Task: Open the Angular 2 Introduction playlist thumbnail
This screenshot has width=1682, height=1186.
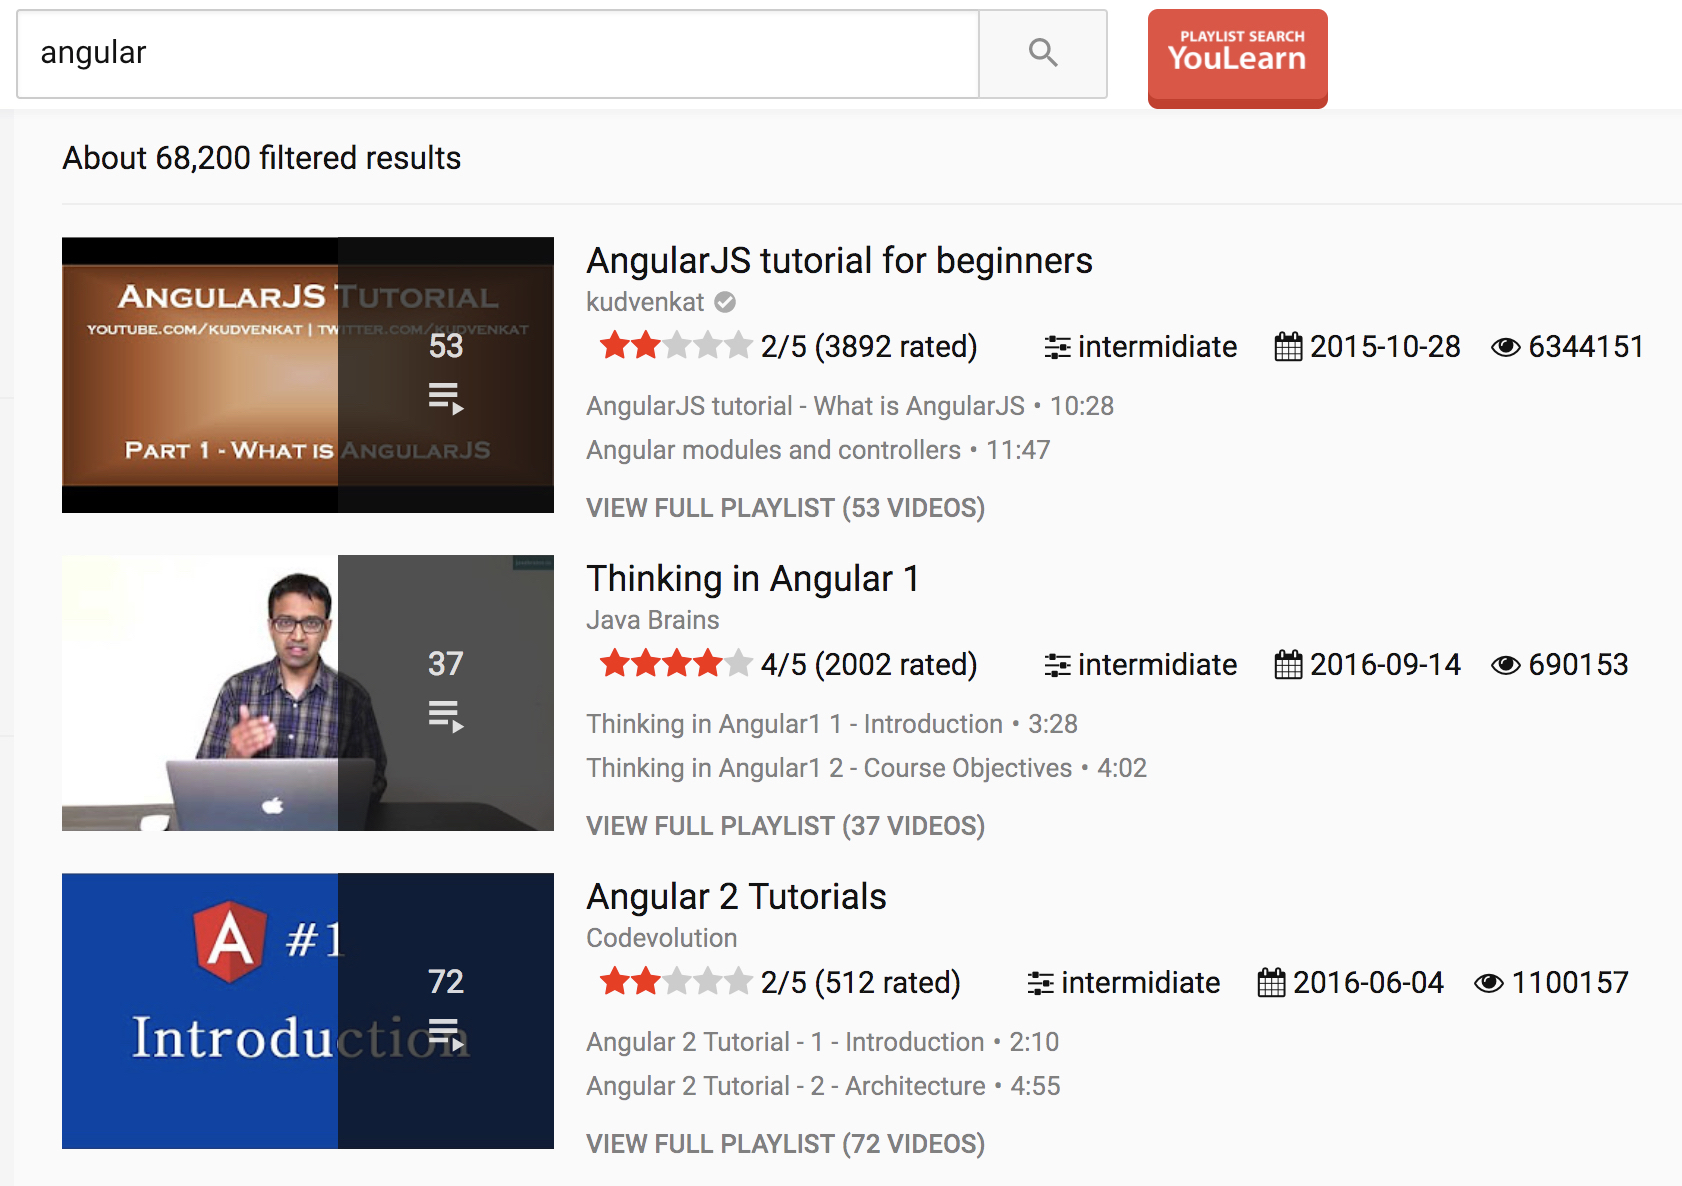Action: pyautogui.click(x=308, y=1011)
